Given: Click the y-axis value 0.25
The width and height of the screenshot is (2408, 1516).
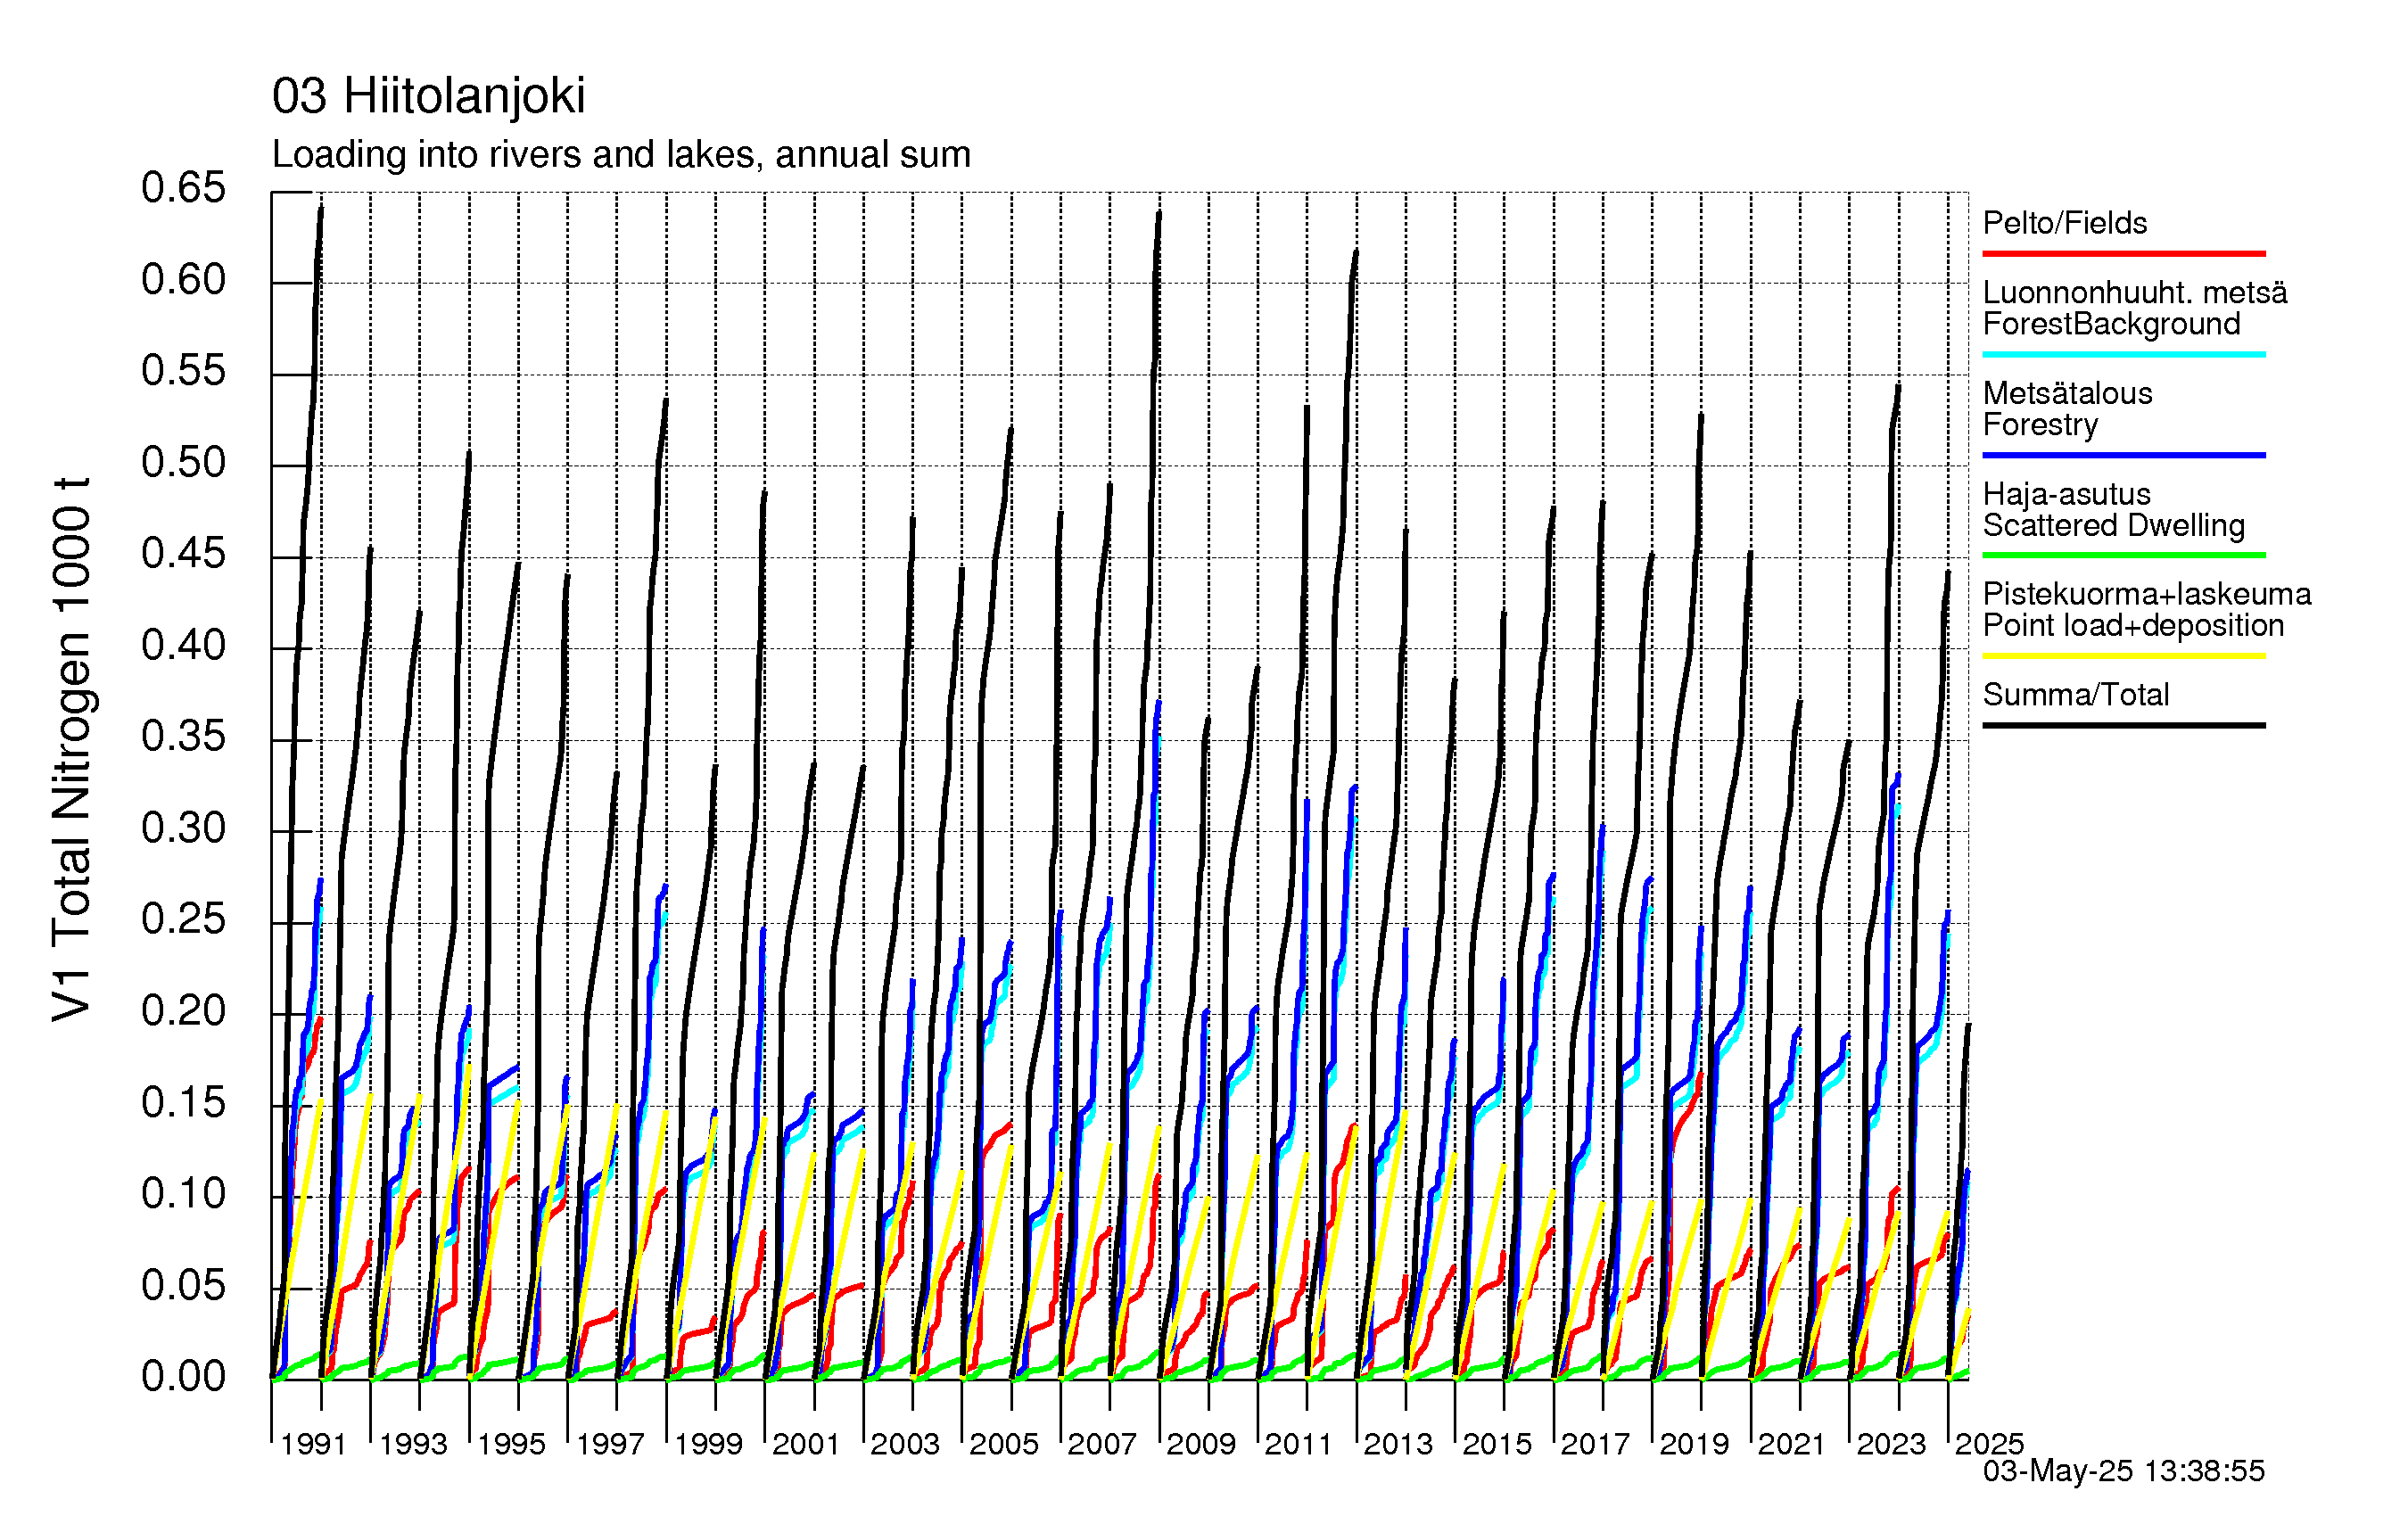Looking at the screenshot, I should click(x=183, y=920).
